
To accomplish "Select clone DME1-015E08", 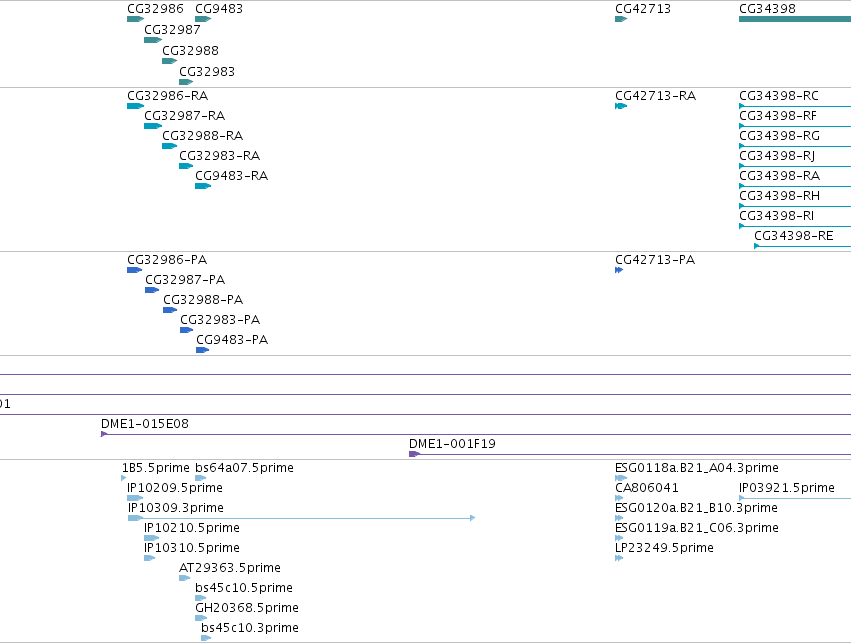I will point(475,434).
